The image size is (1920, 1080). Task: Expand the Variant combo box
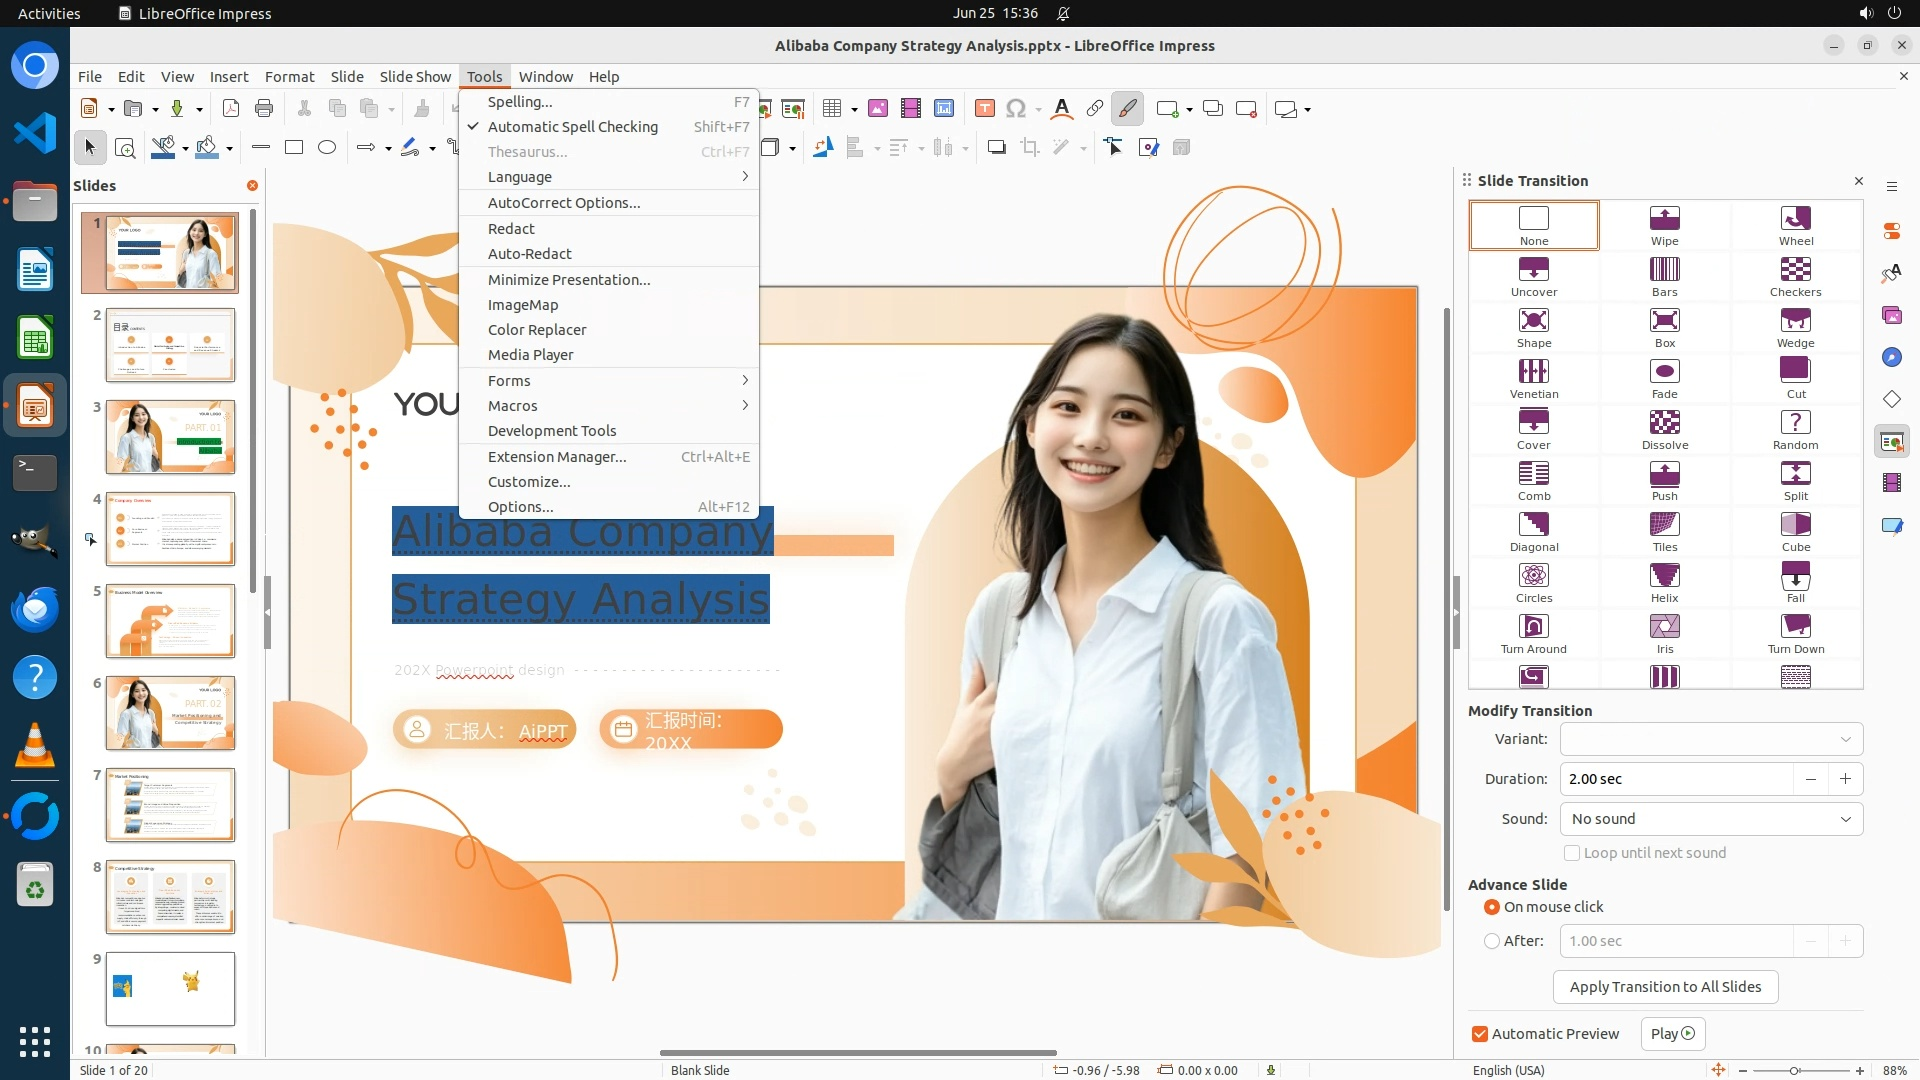(1710, 739)
